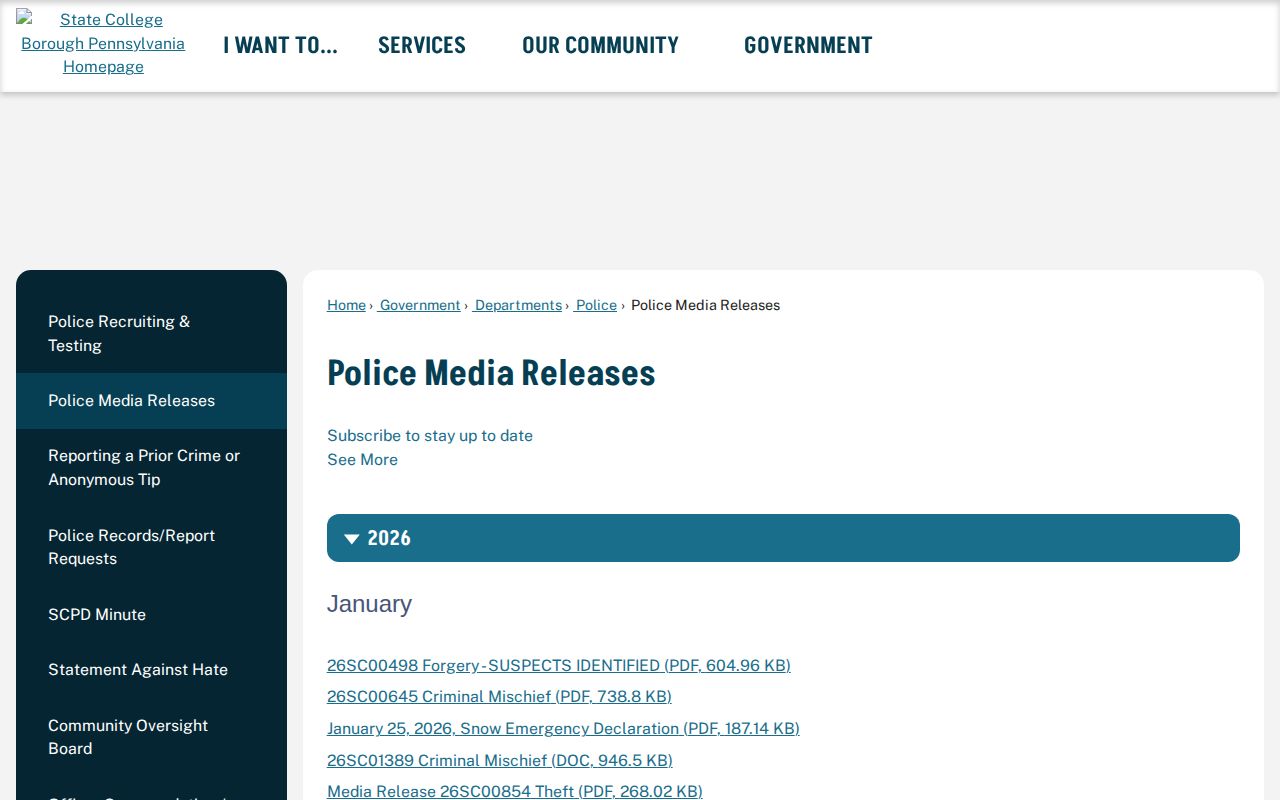
Task: Click the January month heading
Action: (369, 604)
